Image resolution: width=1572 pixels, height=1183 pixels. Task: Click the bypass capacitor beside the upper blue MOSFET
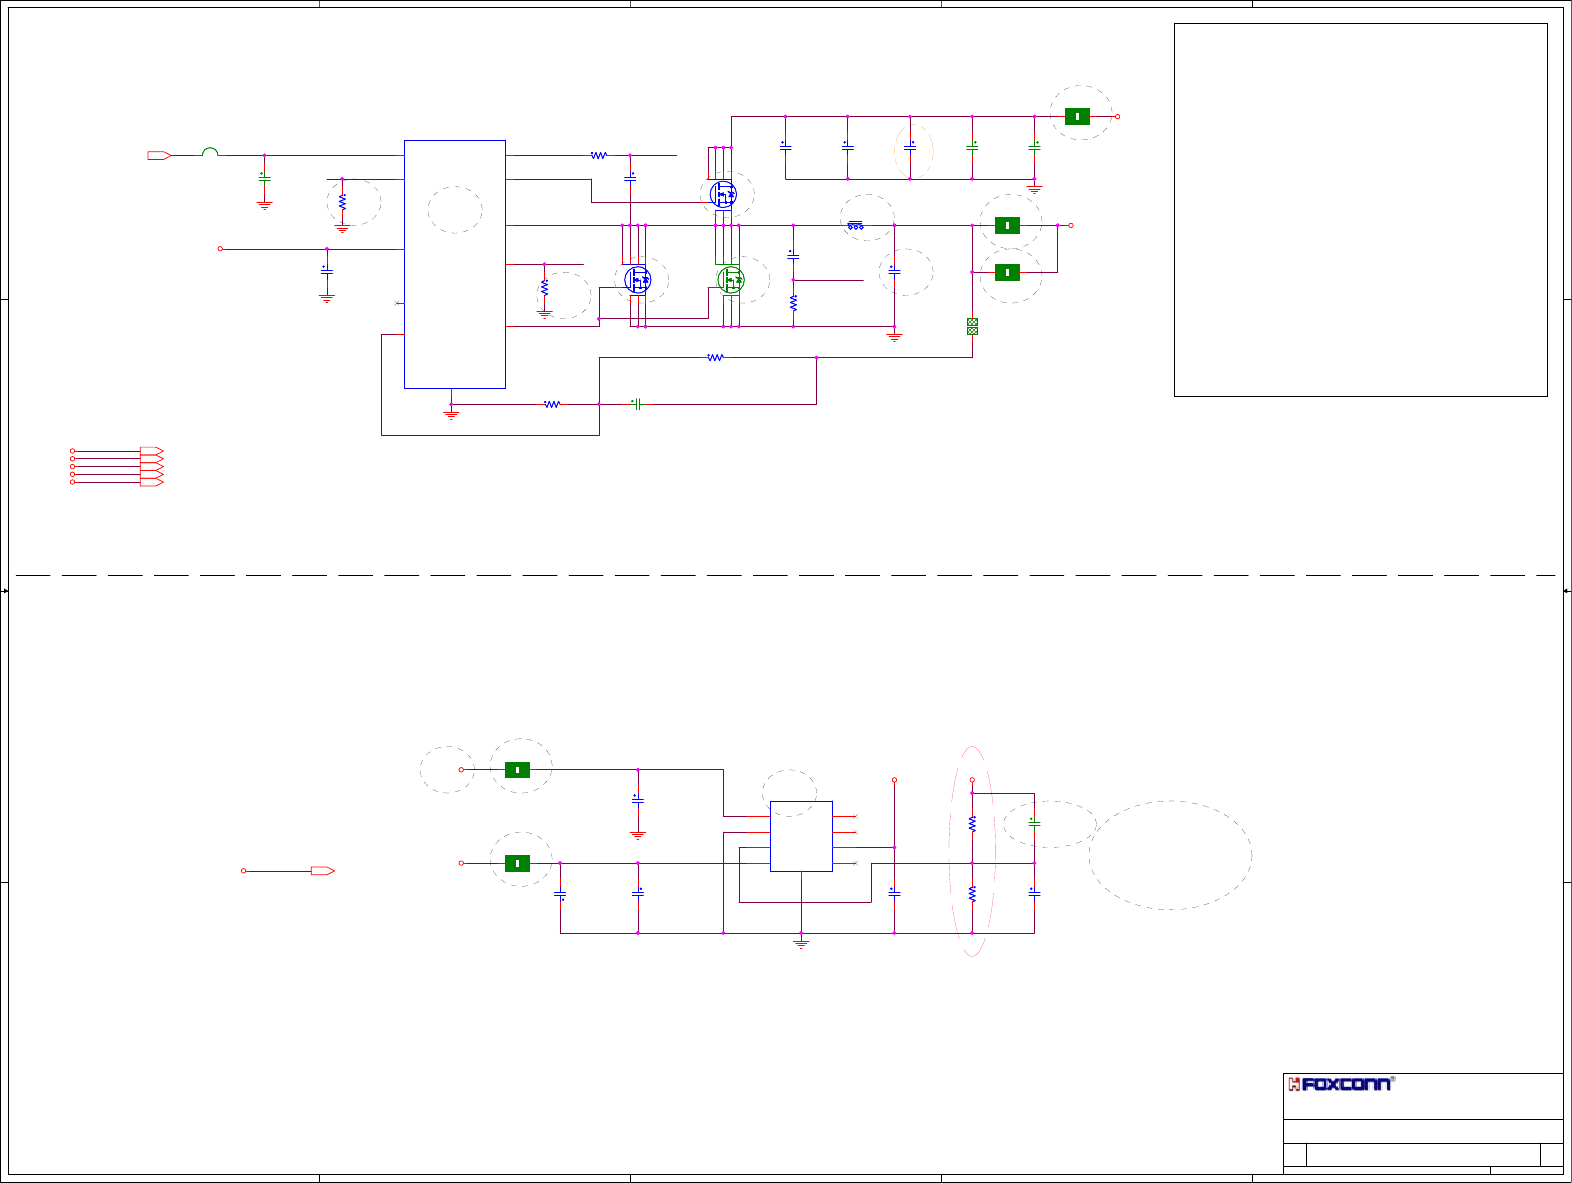pos(630,178)
